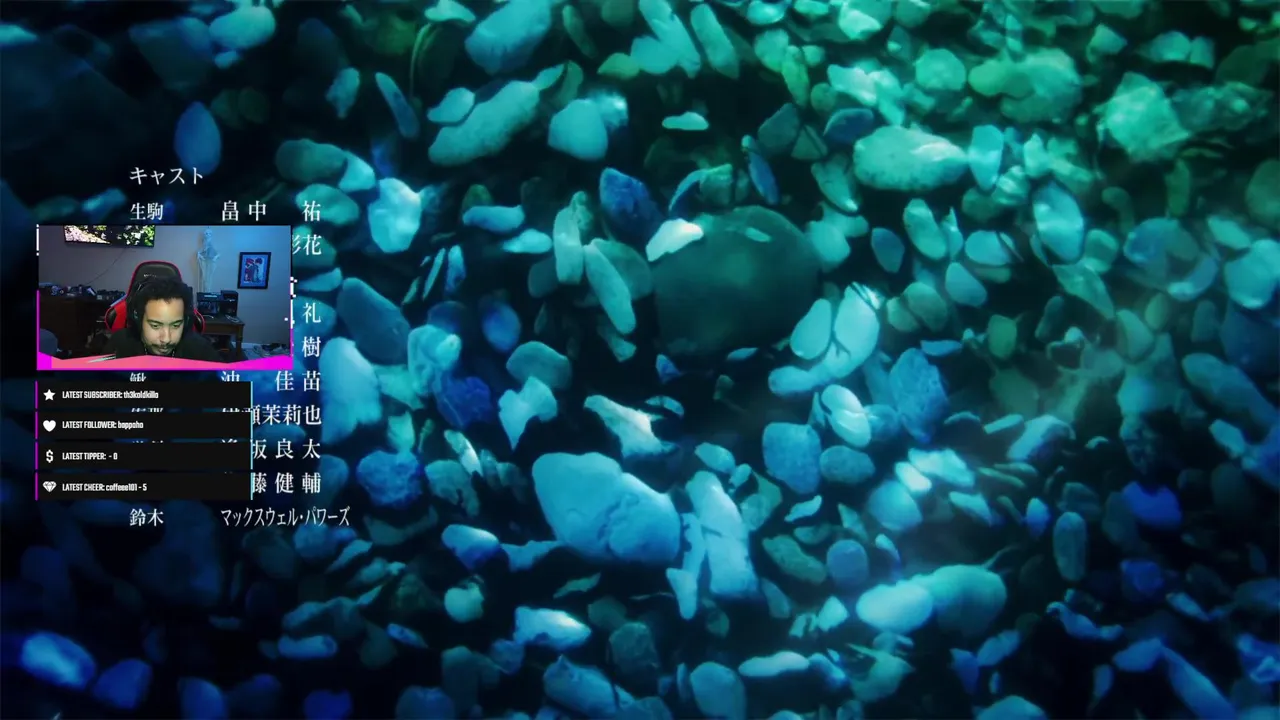This screenshot has width=1280, height=720.
Task: Click the "LATEST CHEER: coffeee101 - 5" text
Action: (x=105, y=487)
